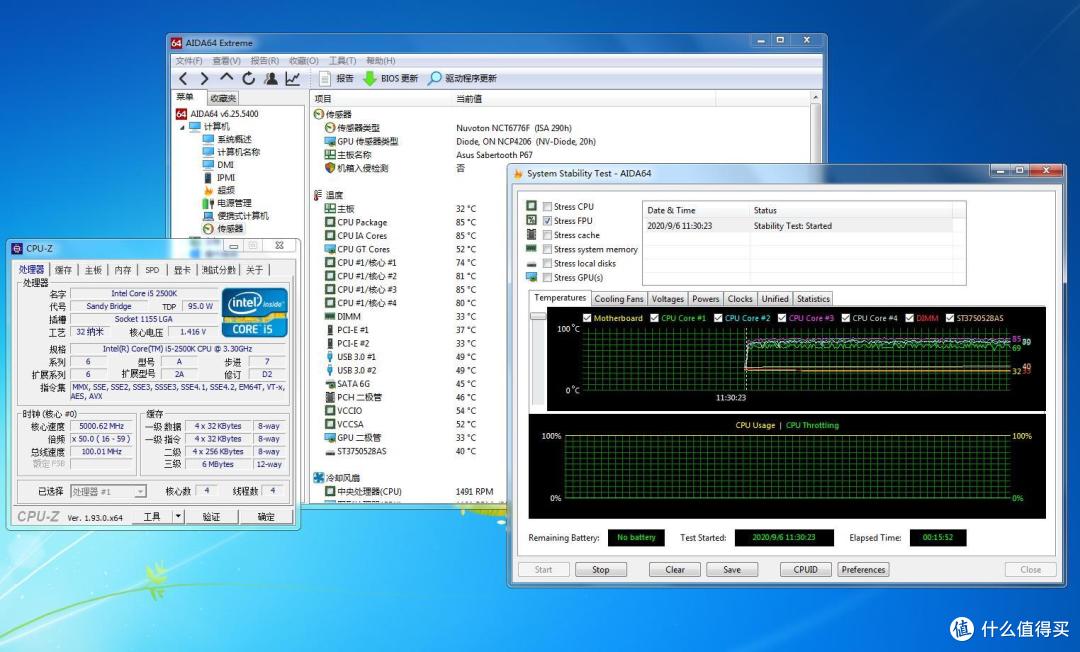Enable the Stress system memory checkbox
Viewport: 1080px width, 652px height.
(547, 249)
